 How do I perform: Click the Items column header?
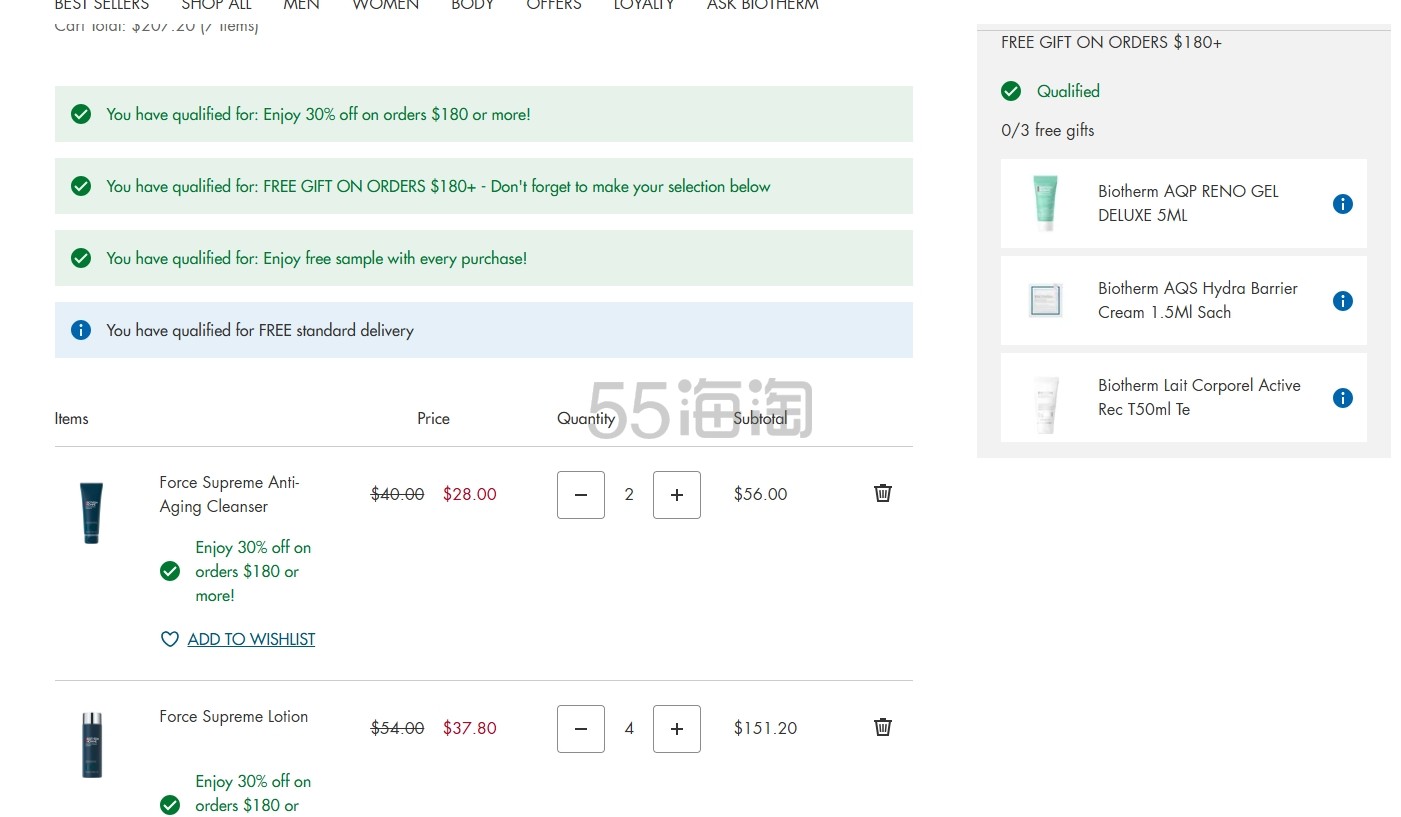pyautogui.click(x=71, y=419)
